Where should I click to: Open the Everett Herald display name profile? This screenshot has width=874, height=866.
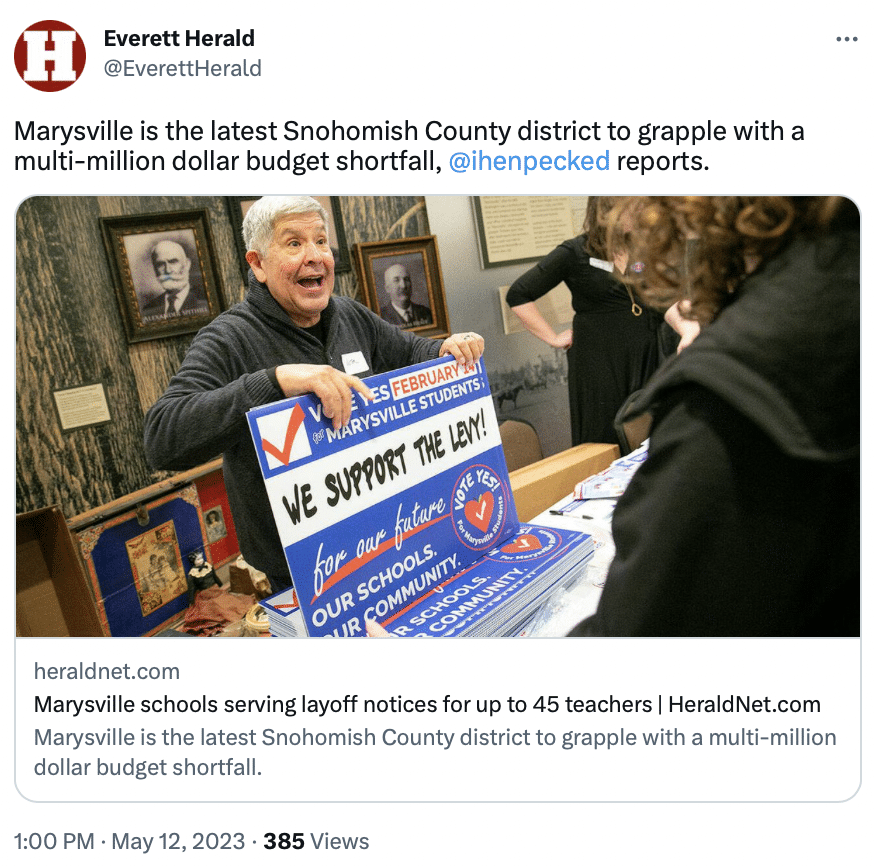pyautogui.click(x=179, y=38)
